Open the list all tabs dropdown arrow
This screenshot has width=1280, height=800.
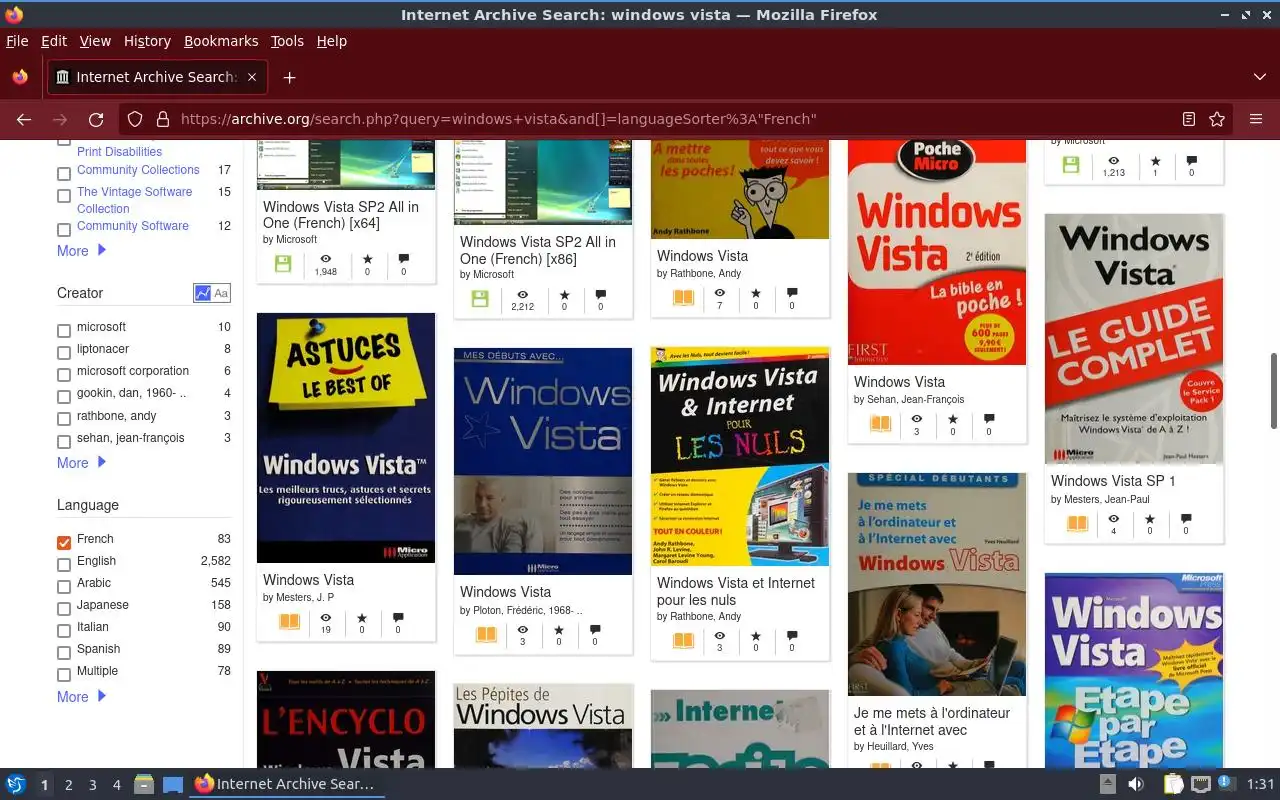pos(1260,77)
